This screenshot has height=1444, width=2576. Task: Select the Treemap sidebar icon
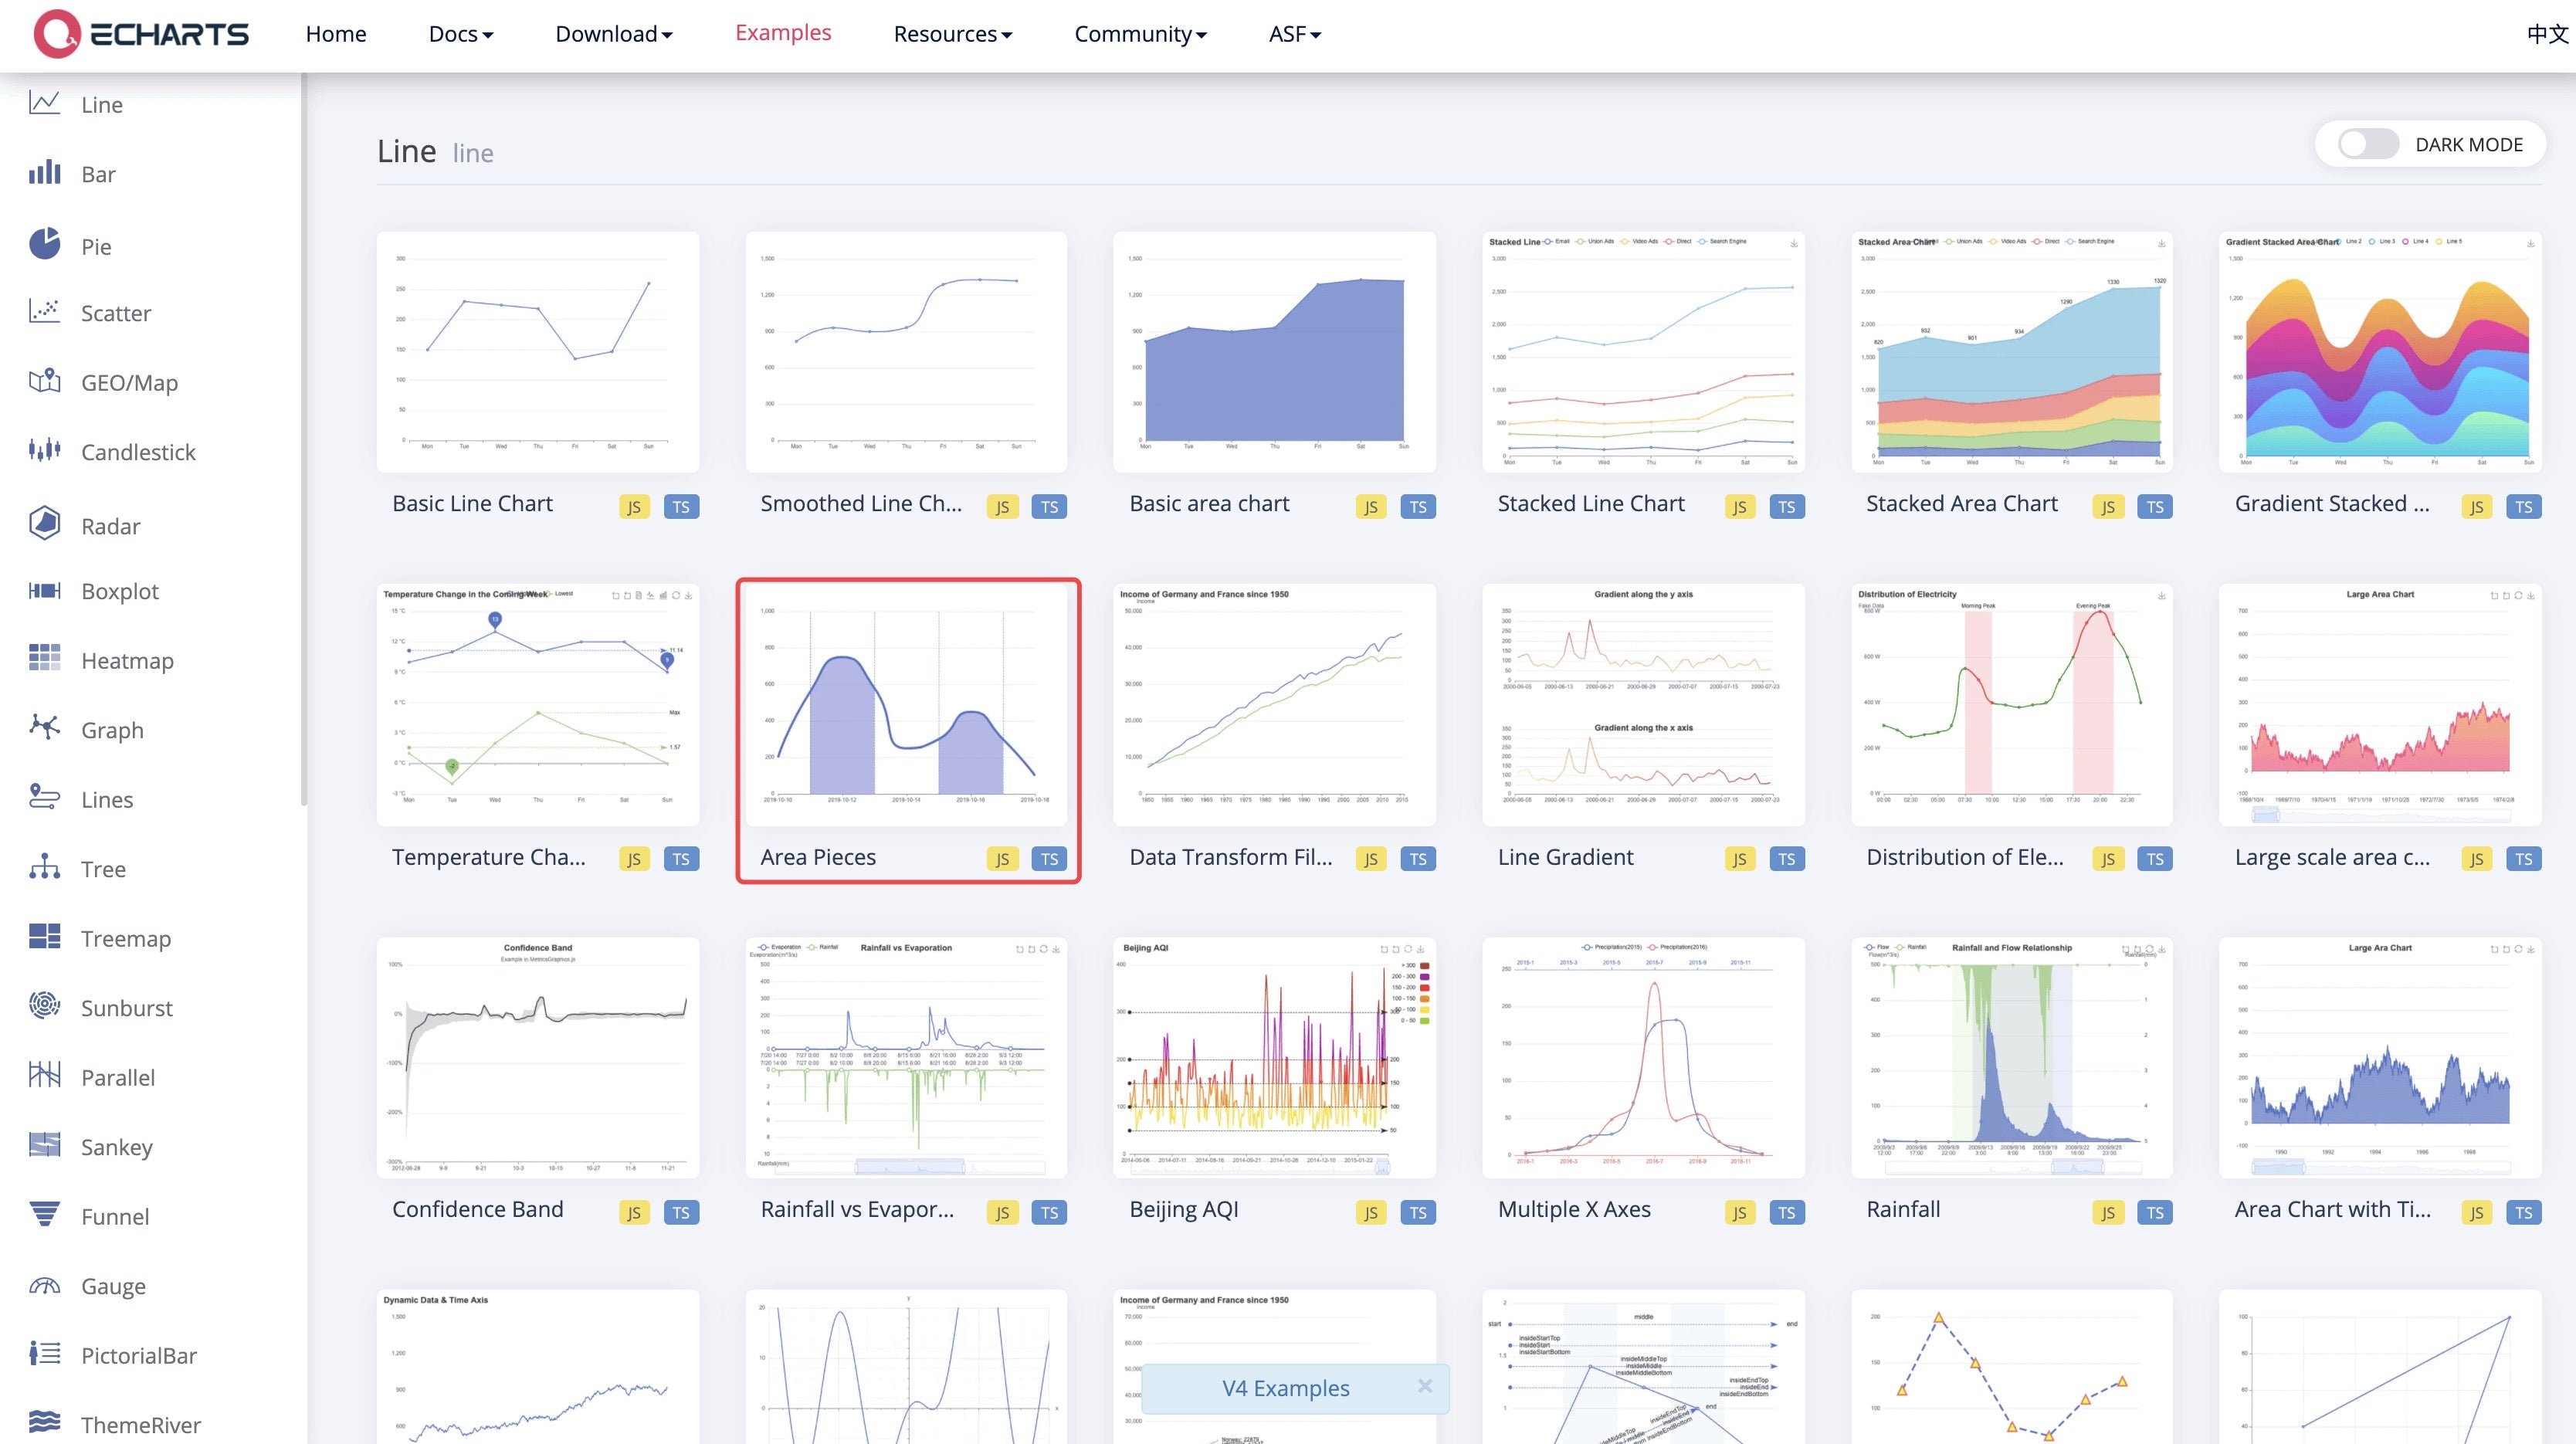point(44,936)
